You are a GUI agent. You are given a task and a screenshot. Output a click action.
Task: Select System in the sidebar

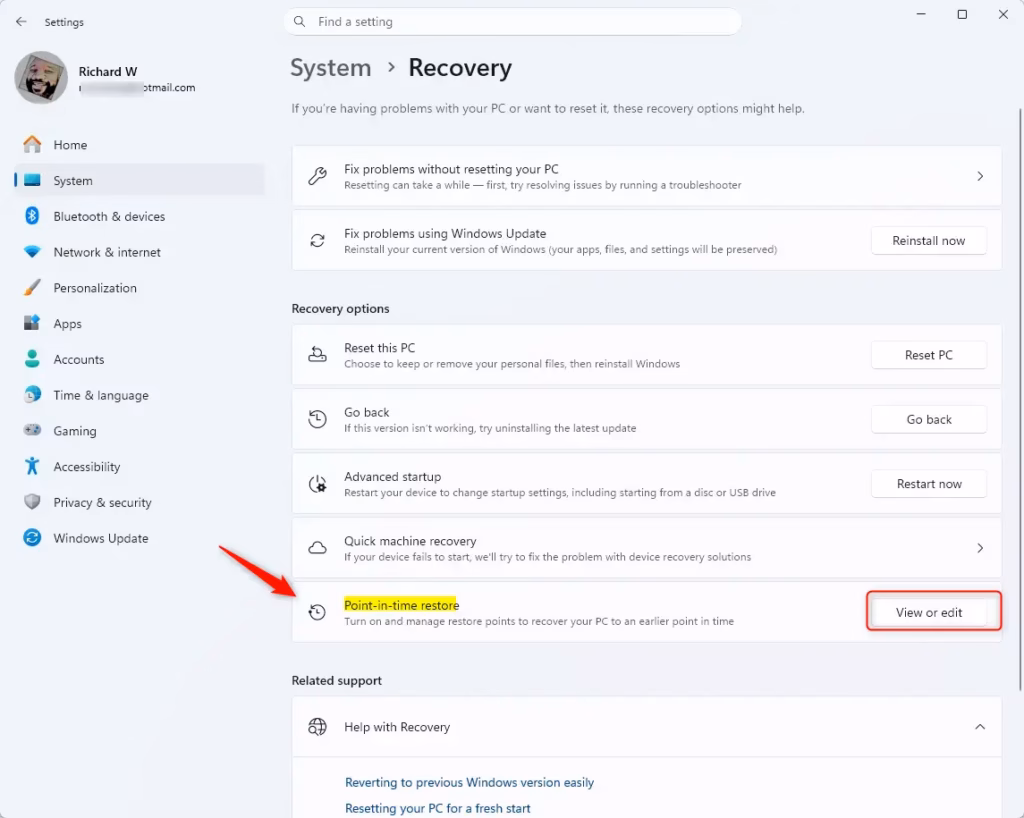click(x=140, y=181)
